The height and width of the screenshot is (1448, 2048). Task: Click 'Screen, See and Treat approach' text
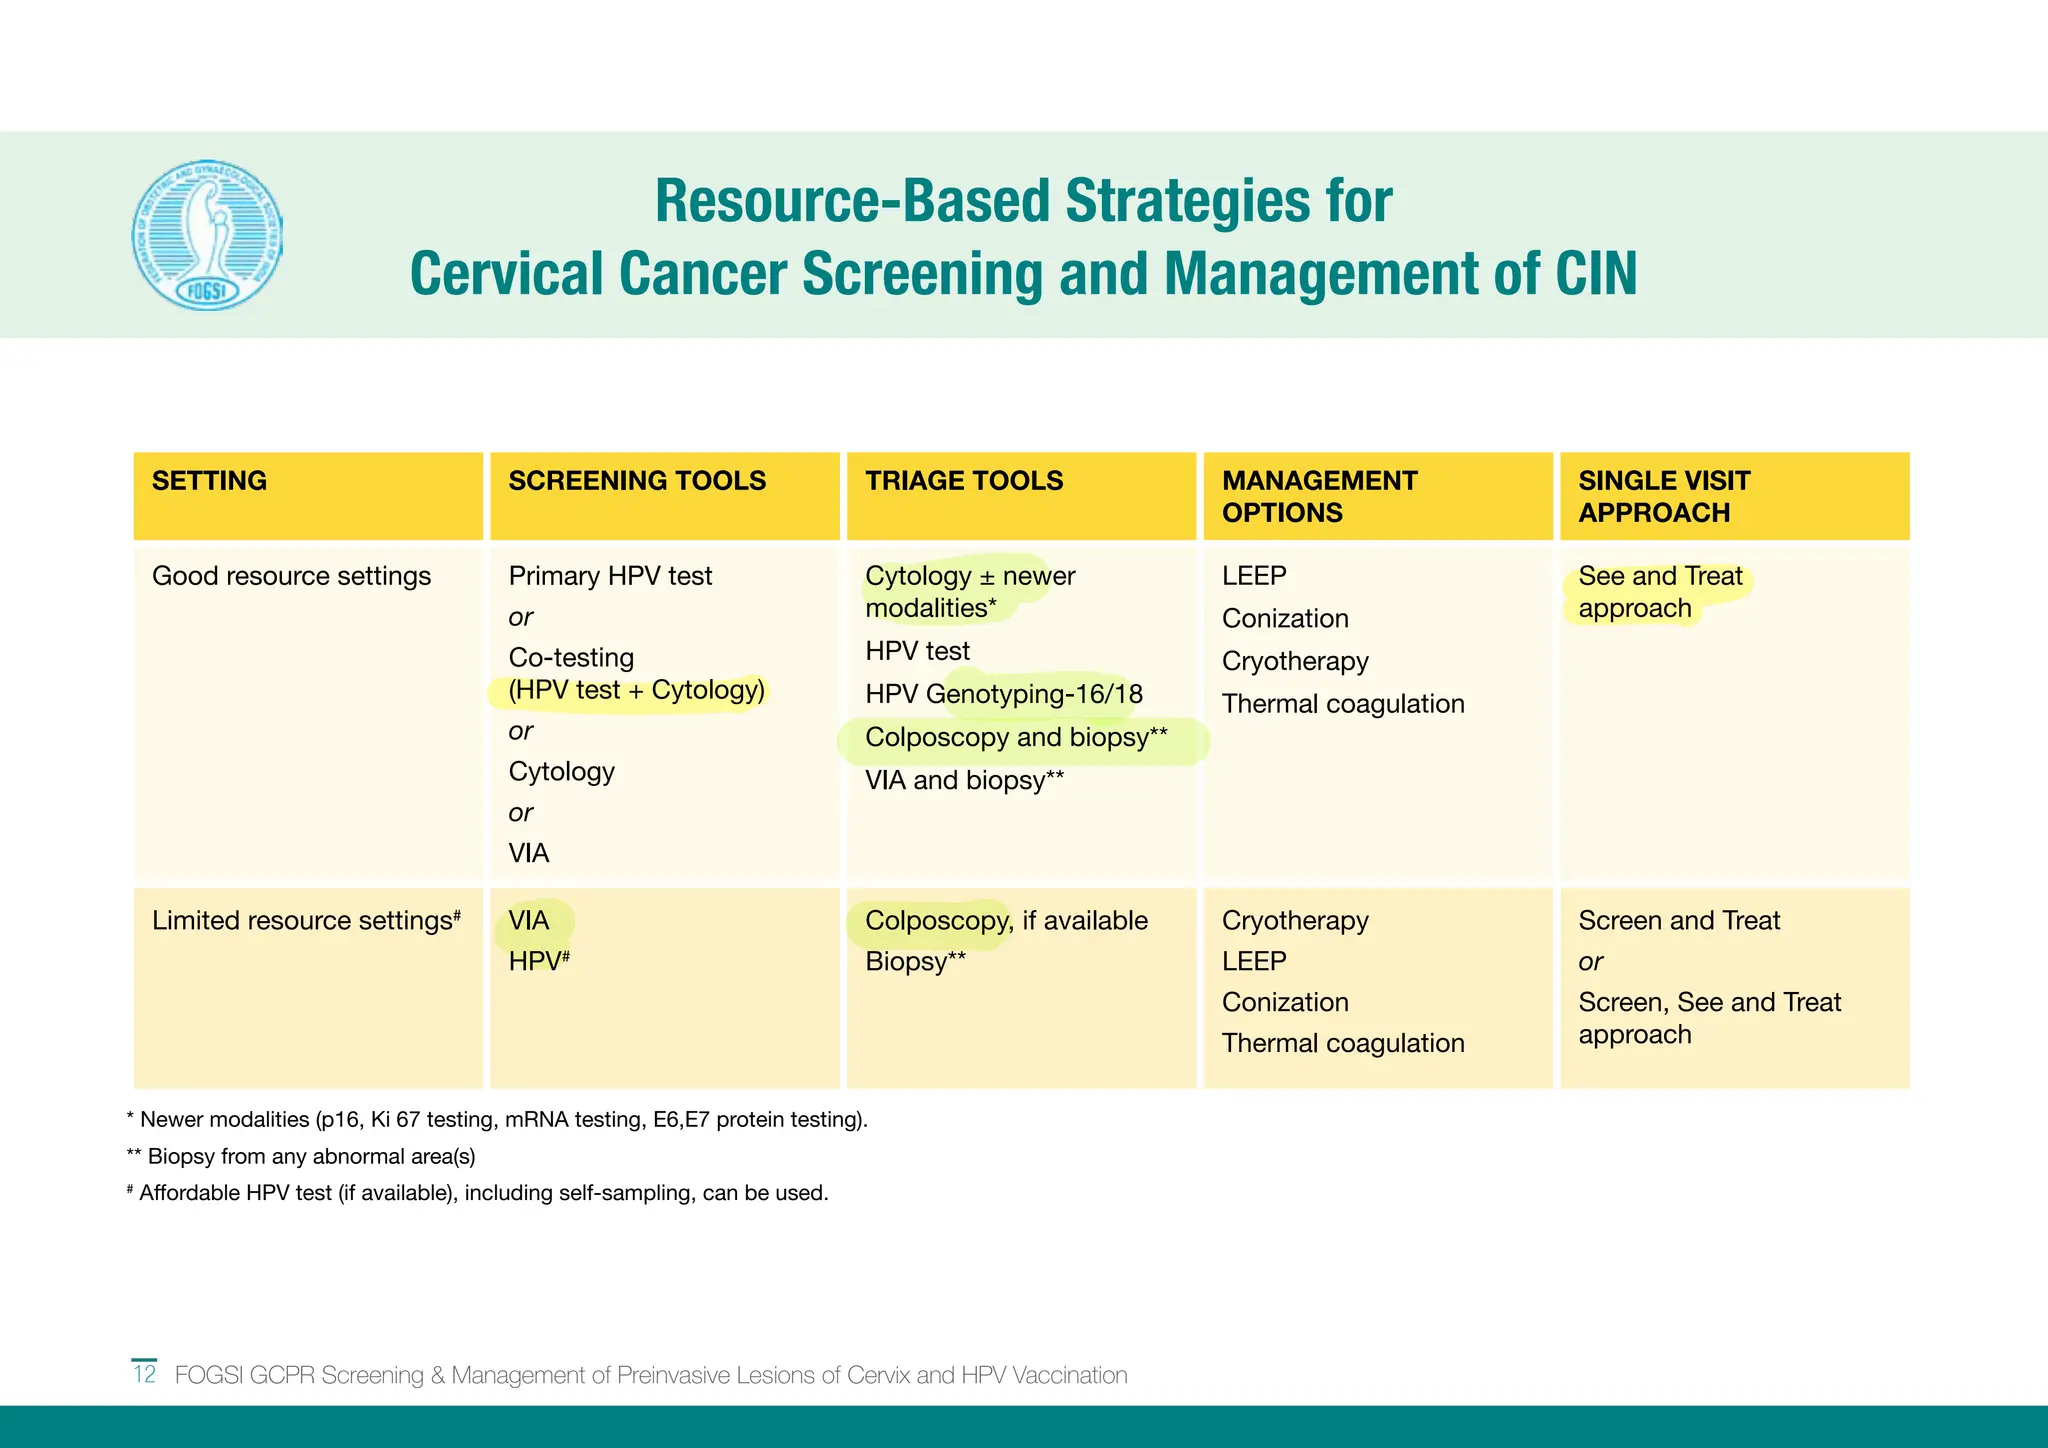[1708, 1018]
